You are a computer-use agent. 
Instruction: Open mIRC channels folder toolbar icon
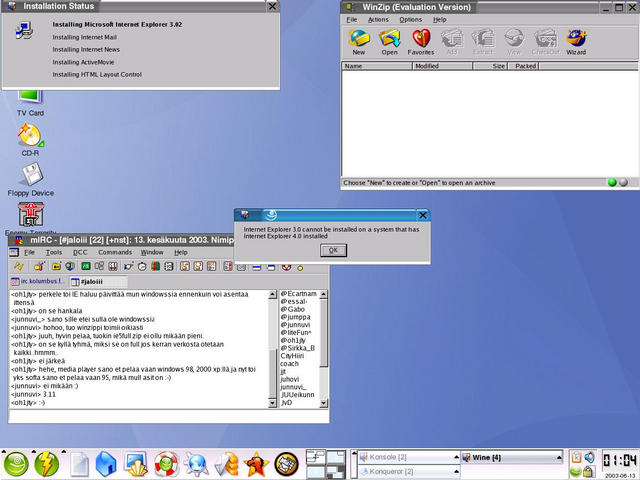pyautogui.click(x=56, y=267)
